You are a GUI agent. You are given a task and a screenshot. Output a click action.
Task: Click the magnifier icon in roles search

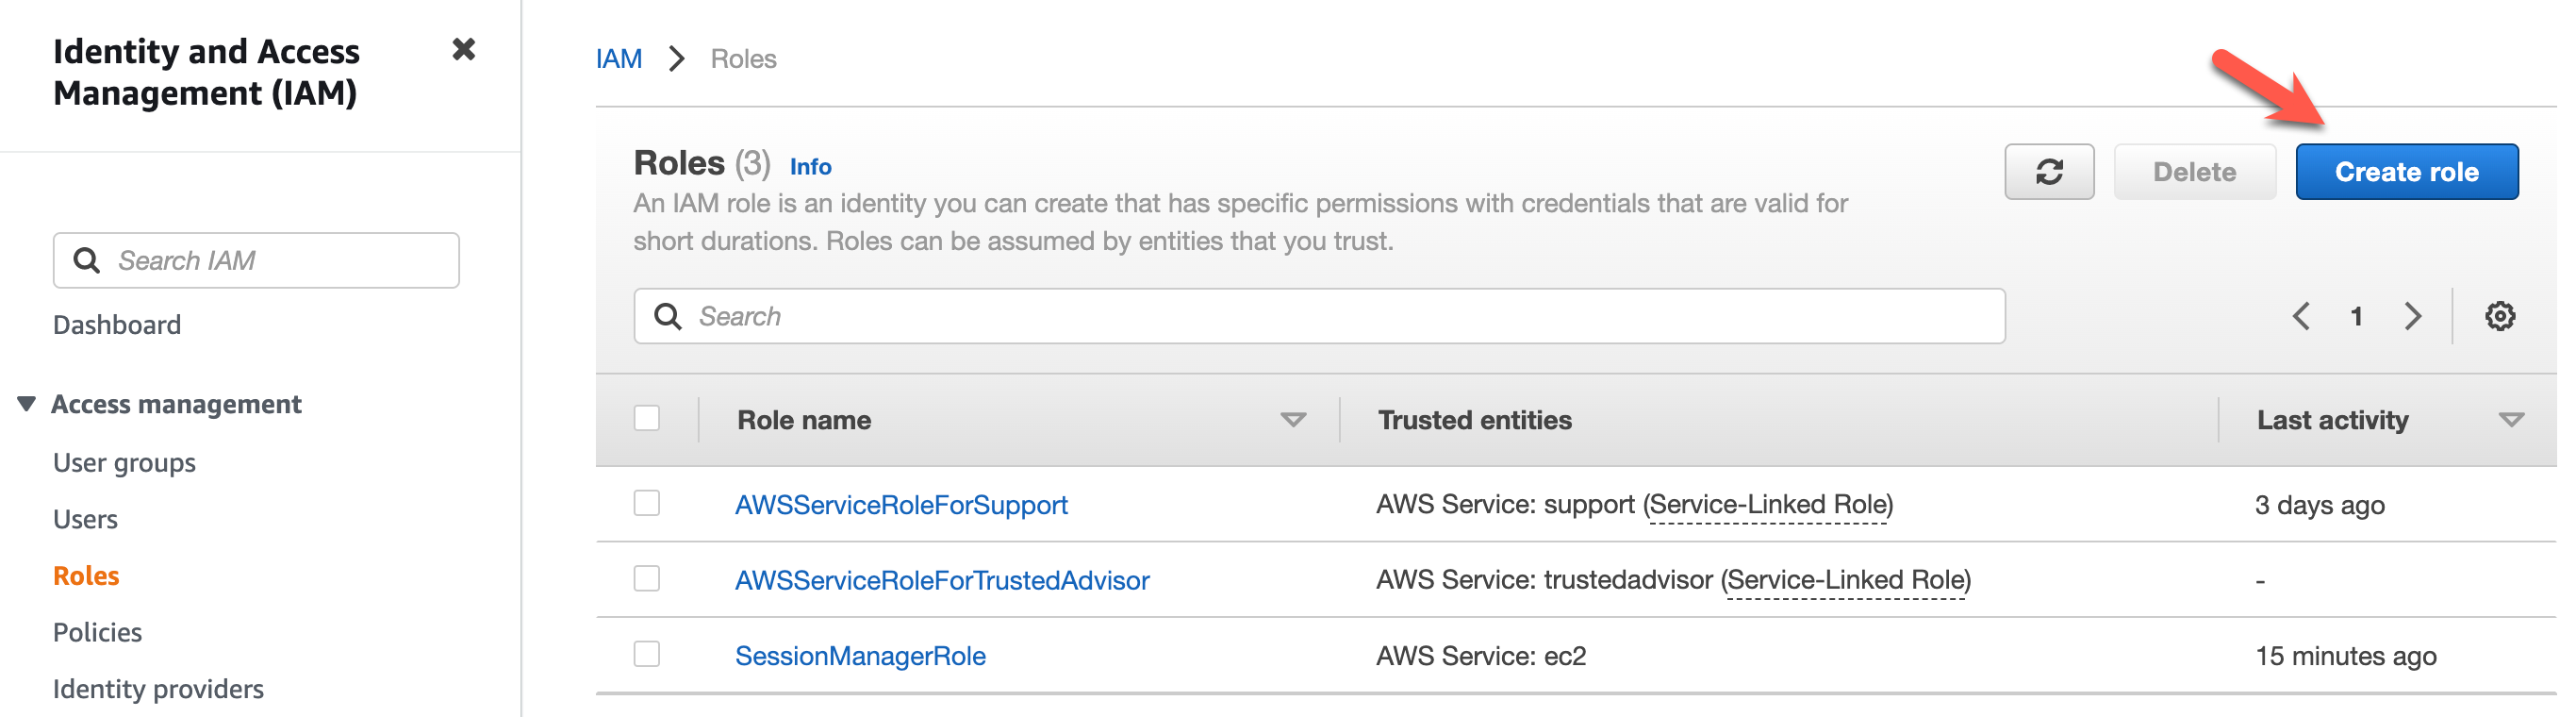coord(667,316)
